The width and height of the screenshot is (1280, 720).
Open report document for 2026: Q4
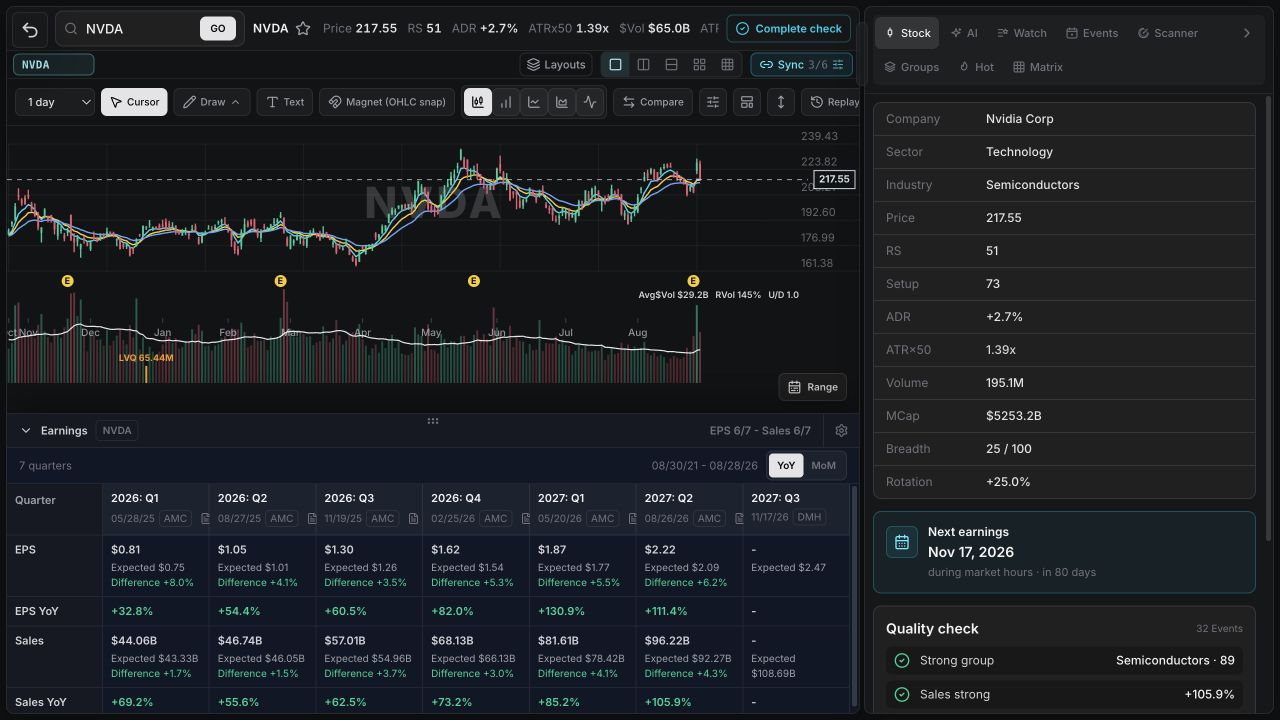tap(524, 519)
